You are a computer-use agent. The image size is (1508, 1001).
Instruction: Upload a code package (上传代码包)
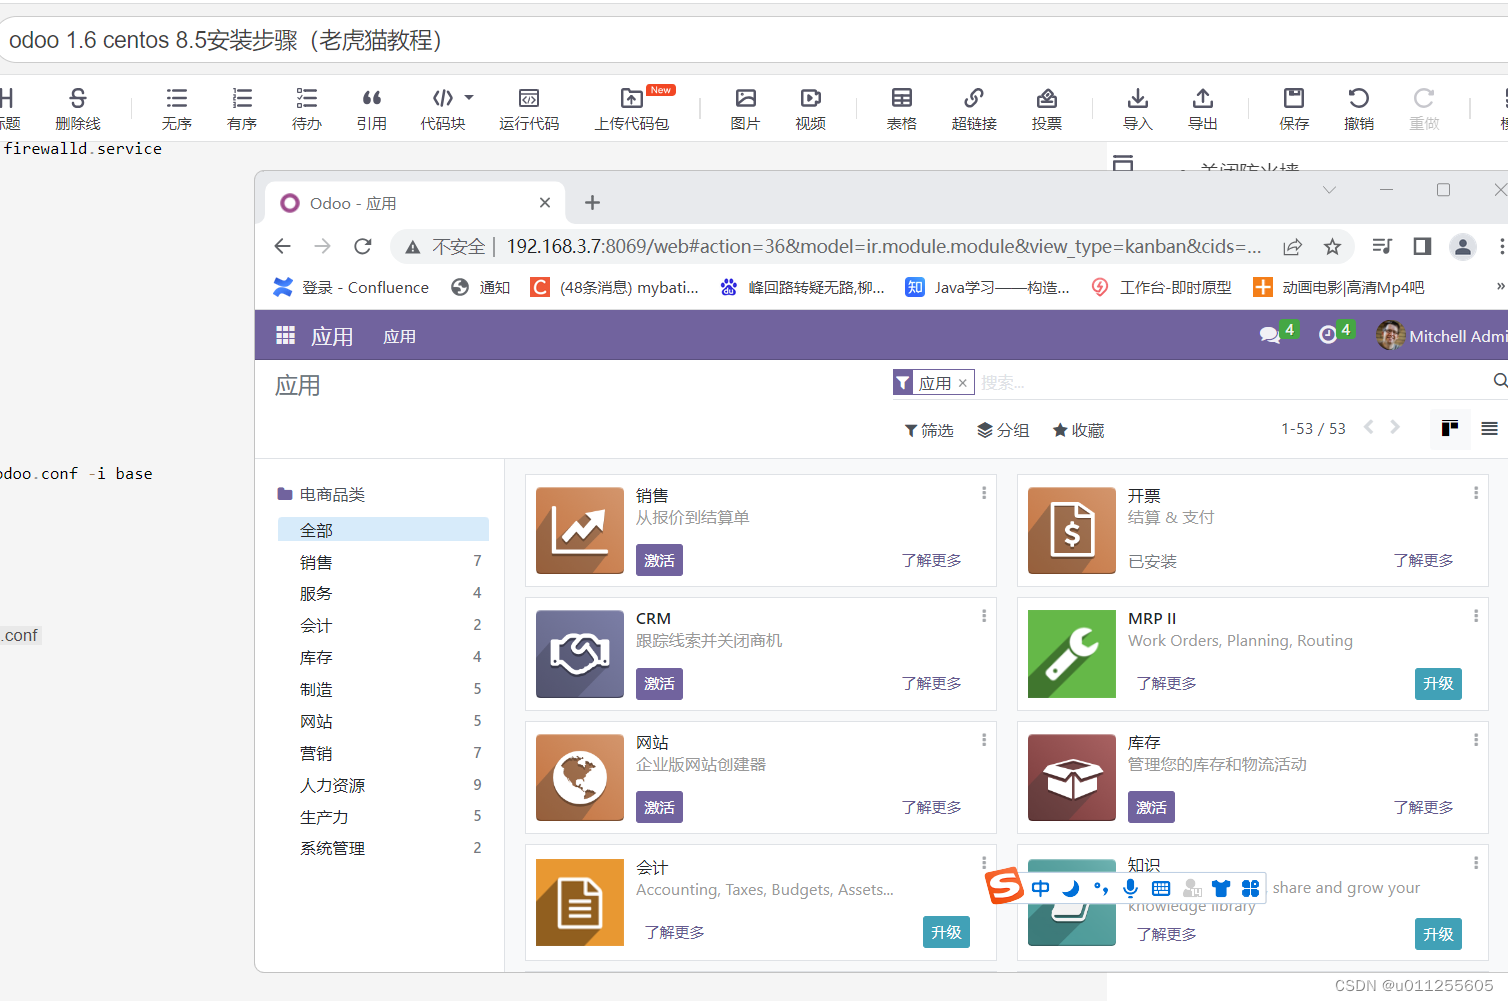pyautogui.click(x=632, y=108)
